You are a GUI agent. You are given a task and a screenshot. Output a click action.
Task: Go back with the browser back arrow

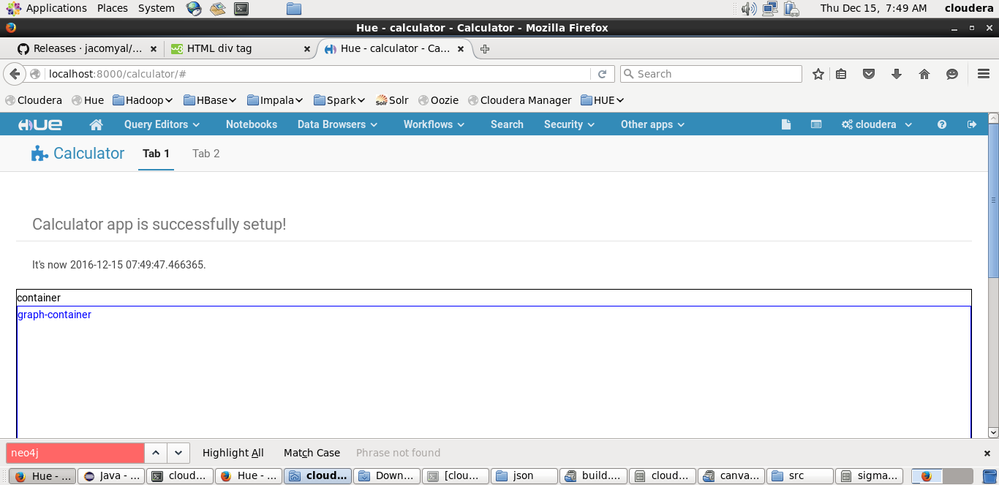pyautogui.click(x=14, y=74)
